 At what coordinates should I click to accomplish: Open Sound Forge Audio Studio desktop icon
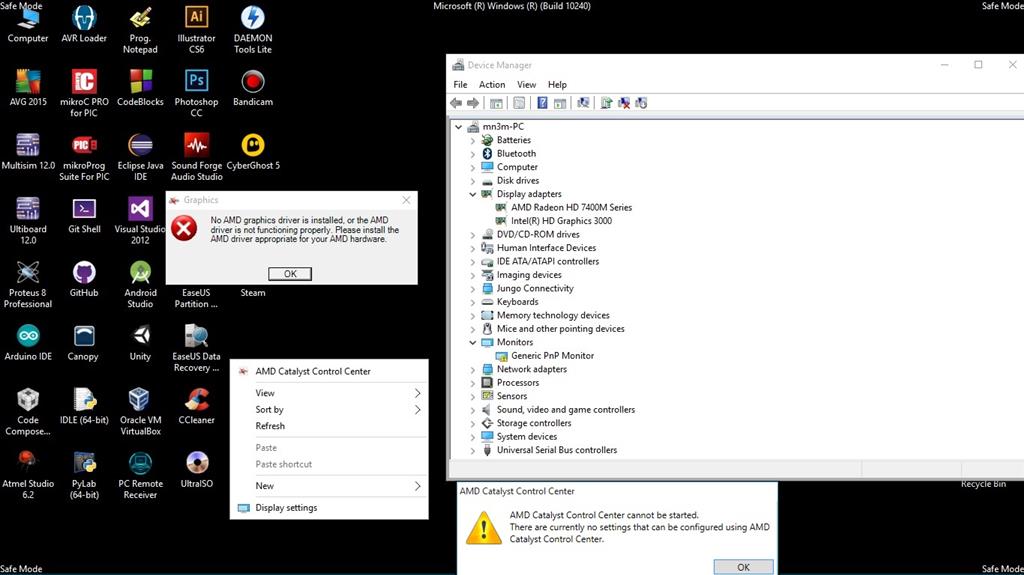pos(197,157)
